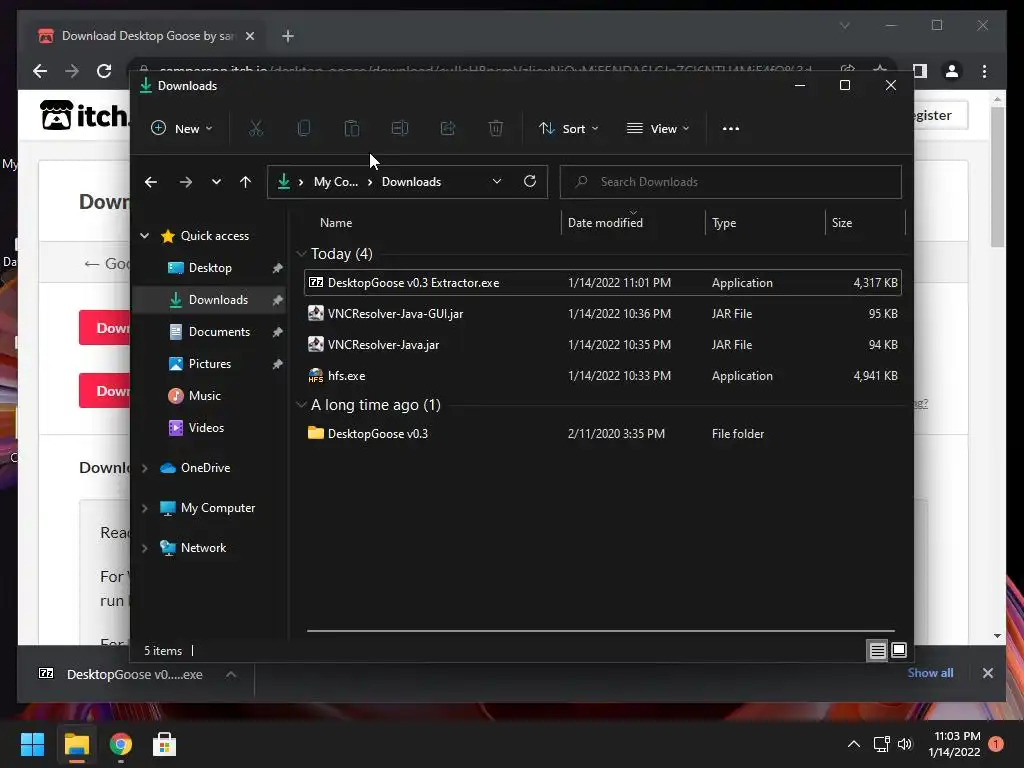Click the Share icon in toolbar

pyautogui.click(x=448, y=129)
